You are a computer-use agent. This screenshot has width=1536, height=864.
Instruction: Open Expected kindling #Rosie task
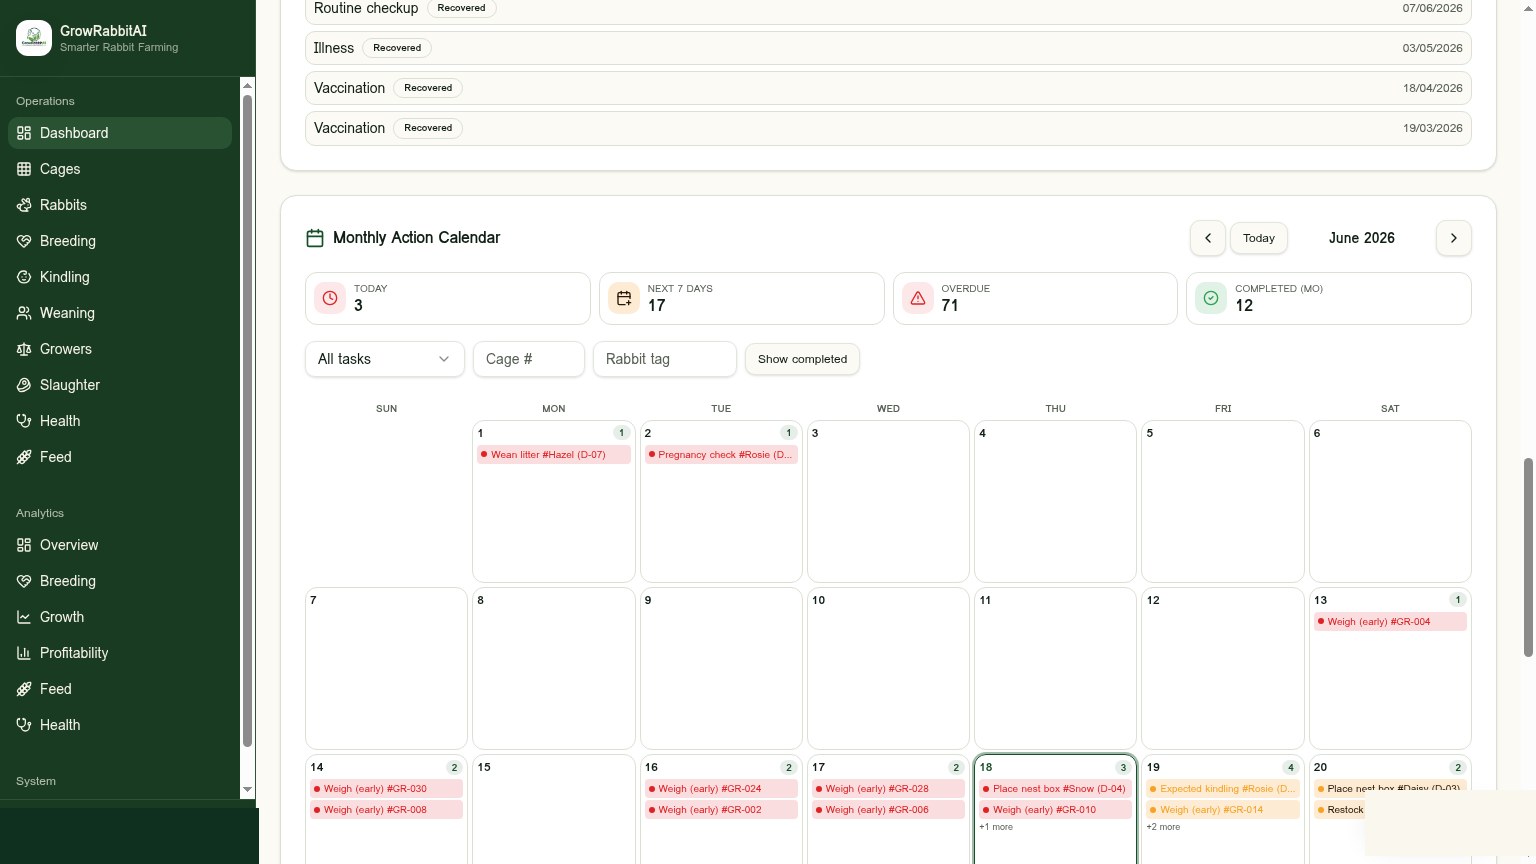1223,788
